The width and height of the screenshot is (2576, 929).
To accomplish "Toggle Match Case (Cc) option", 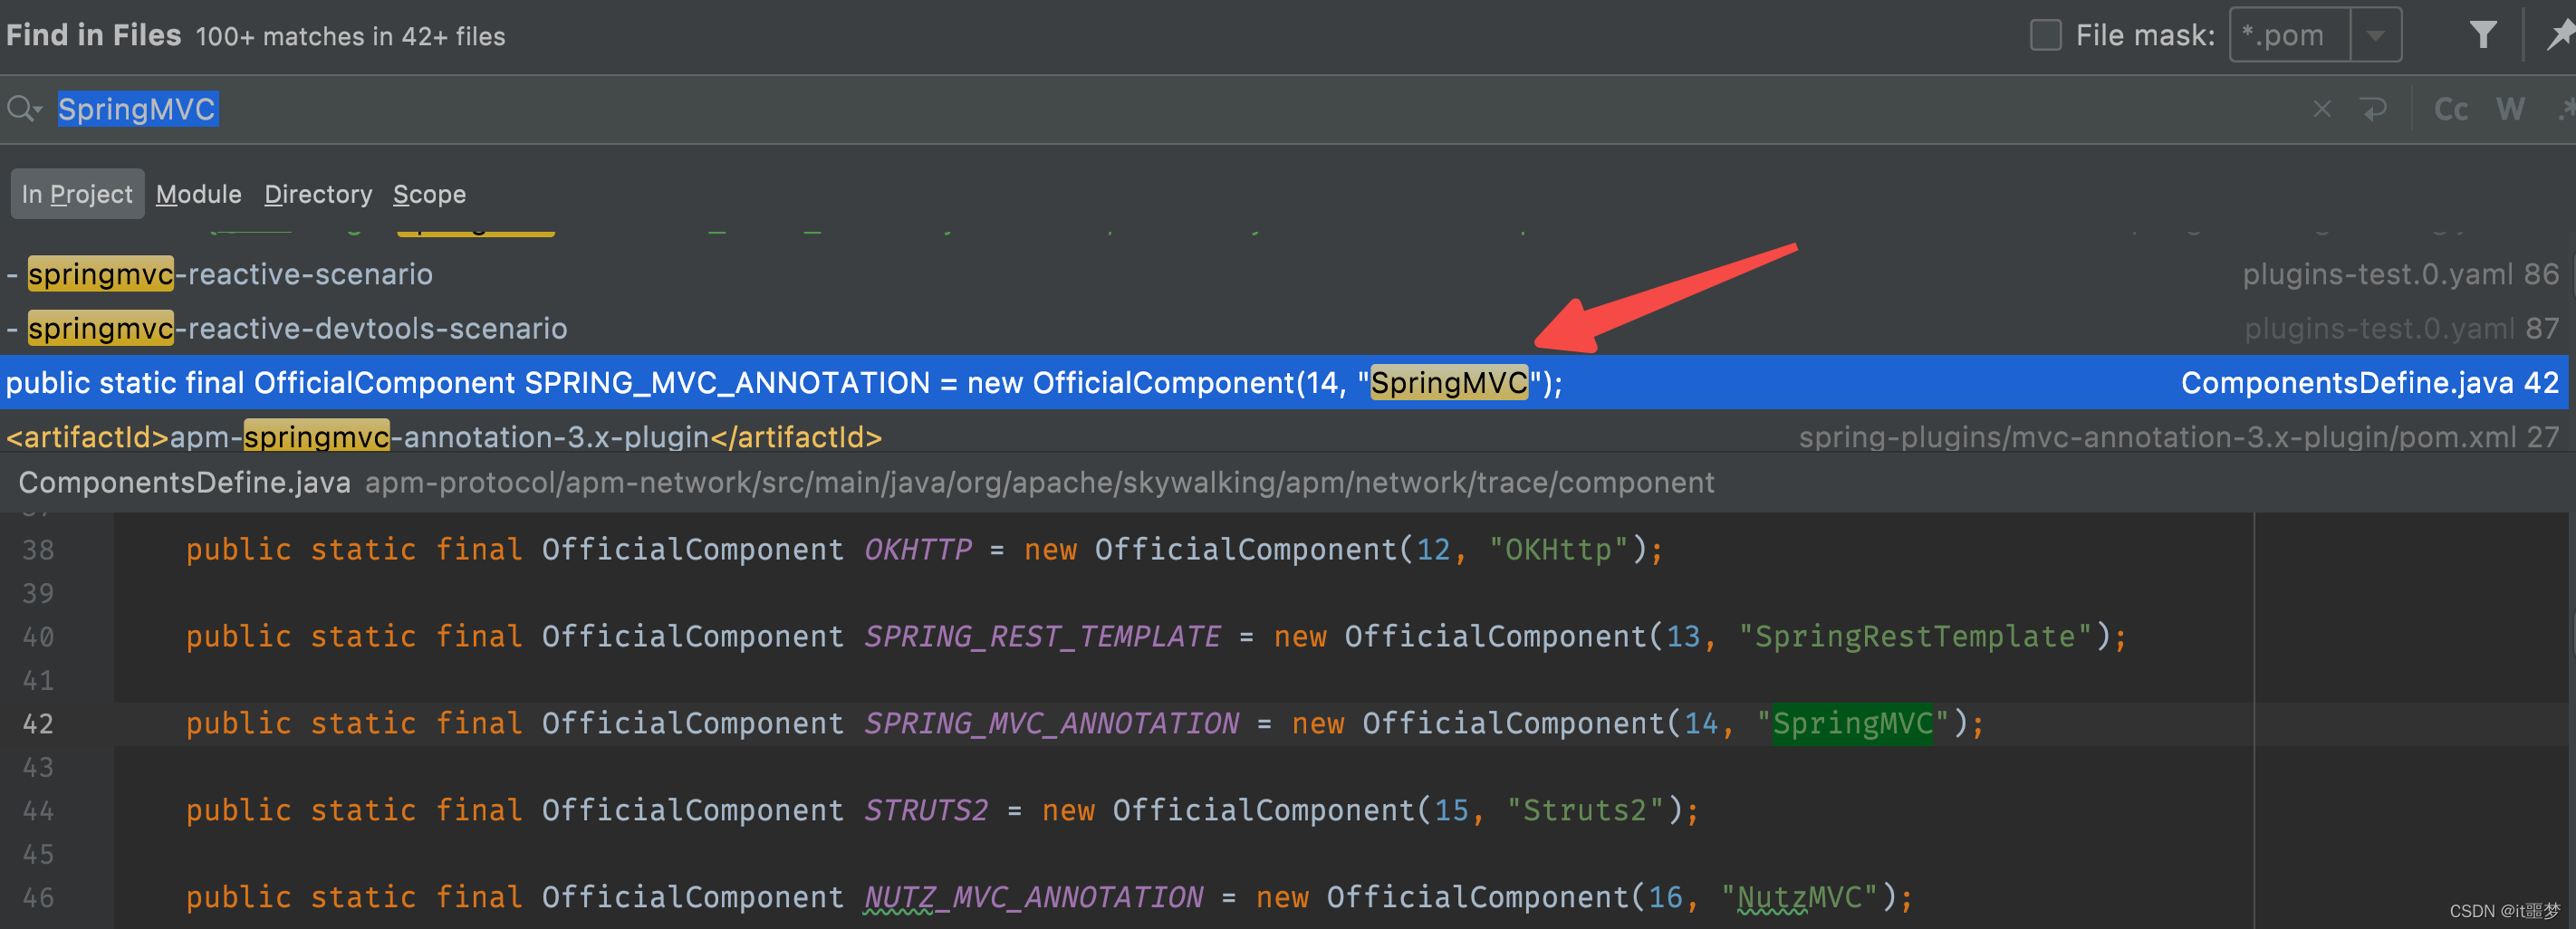I will point(2451,109).
